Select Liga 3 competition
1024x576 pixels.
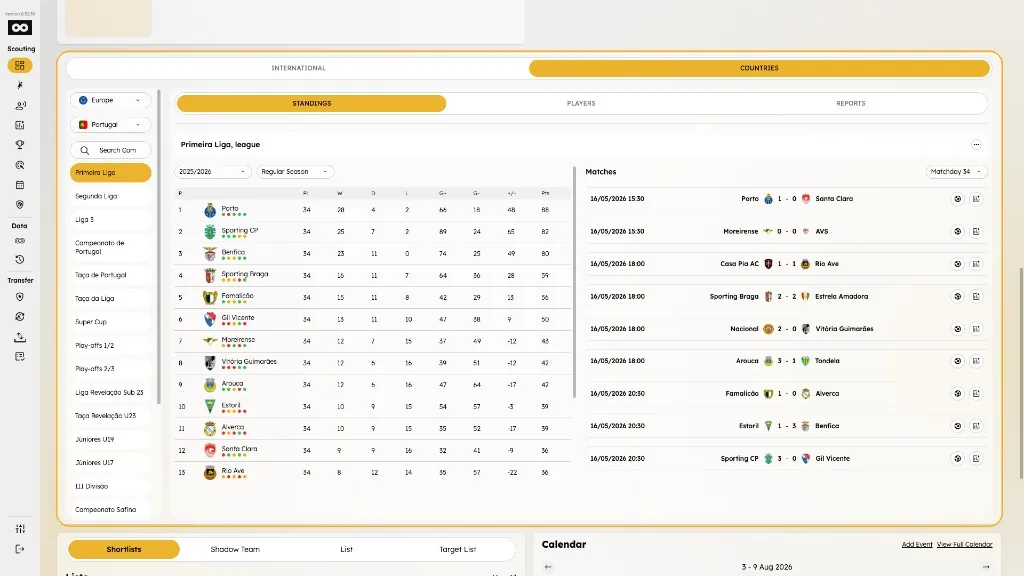click(x=110, y=219)
